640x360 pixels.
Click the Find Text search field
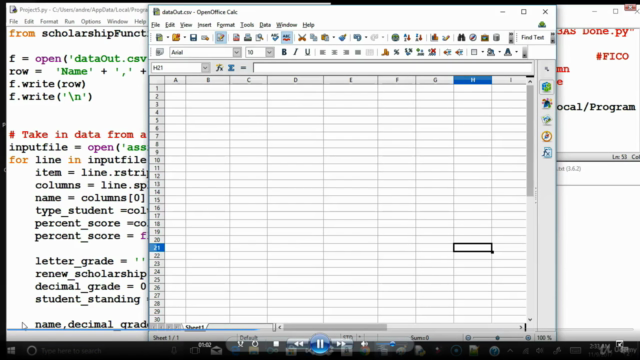click(x=533, y=38)
